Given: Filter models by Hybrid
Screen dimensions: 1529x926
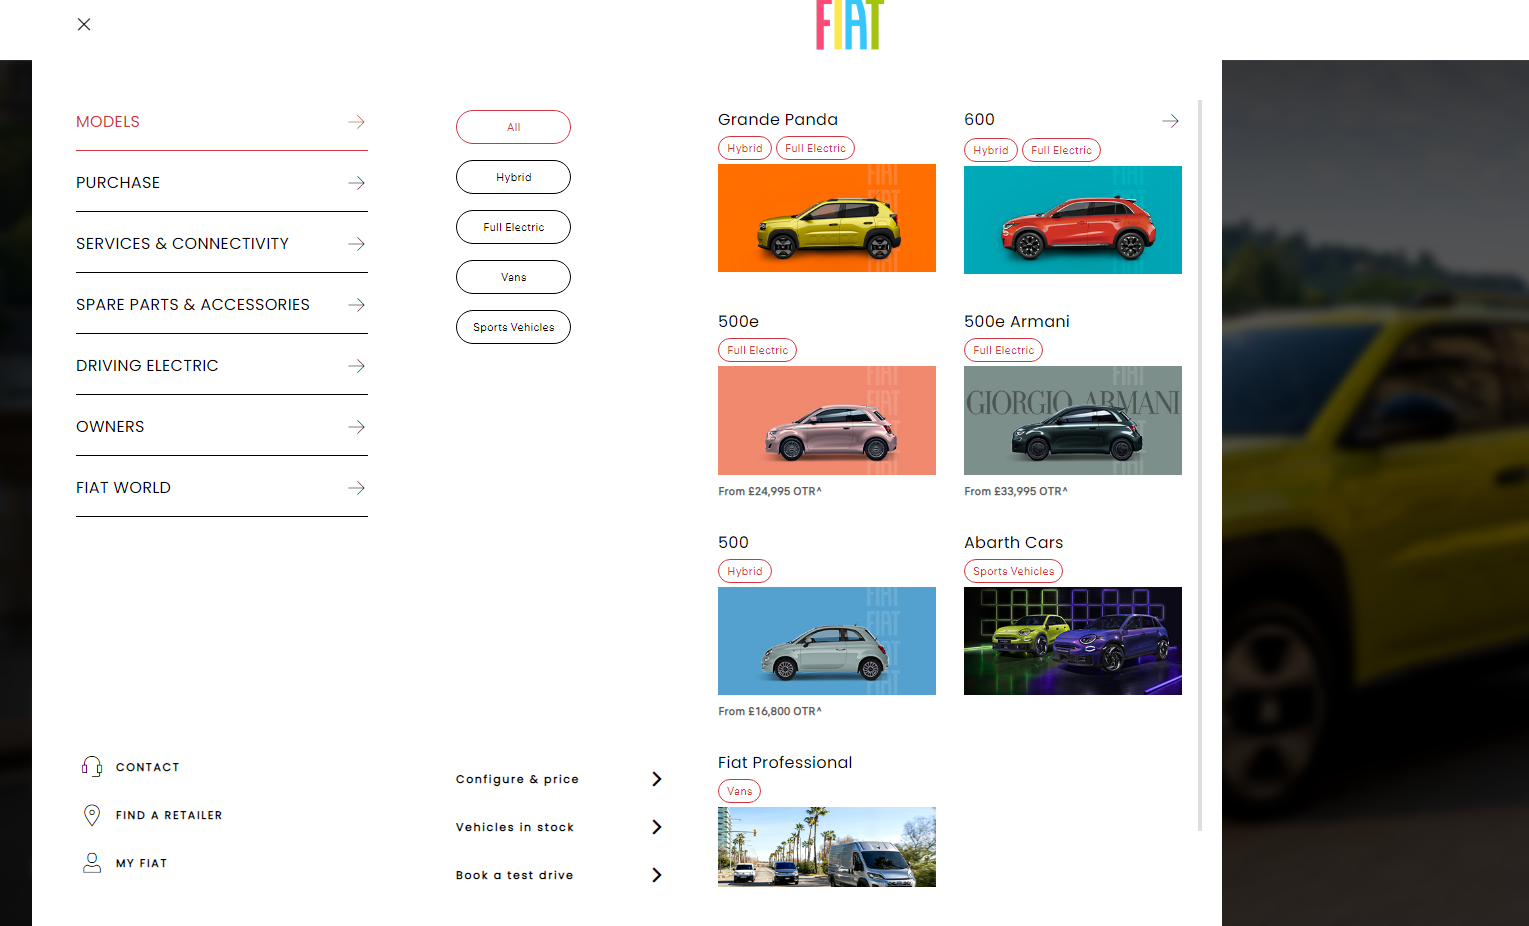Looking at the screenshot, I should pyautogui.click(x=513, y=177).
